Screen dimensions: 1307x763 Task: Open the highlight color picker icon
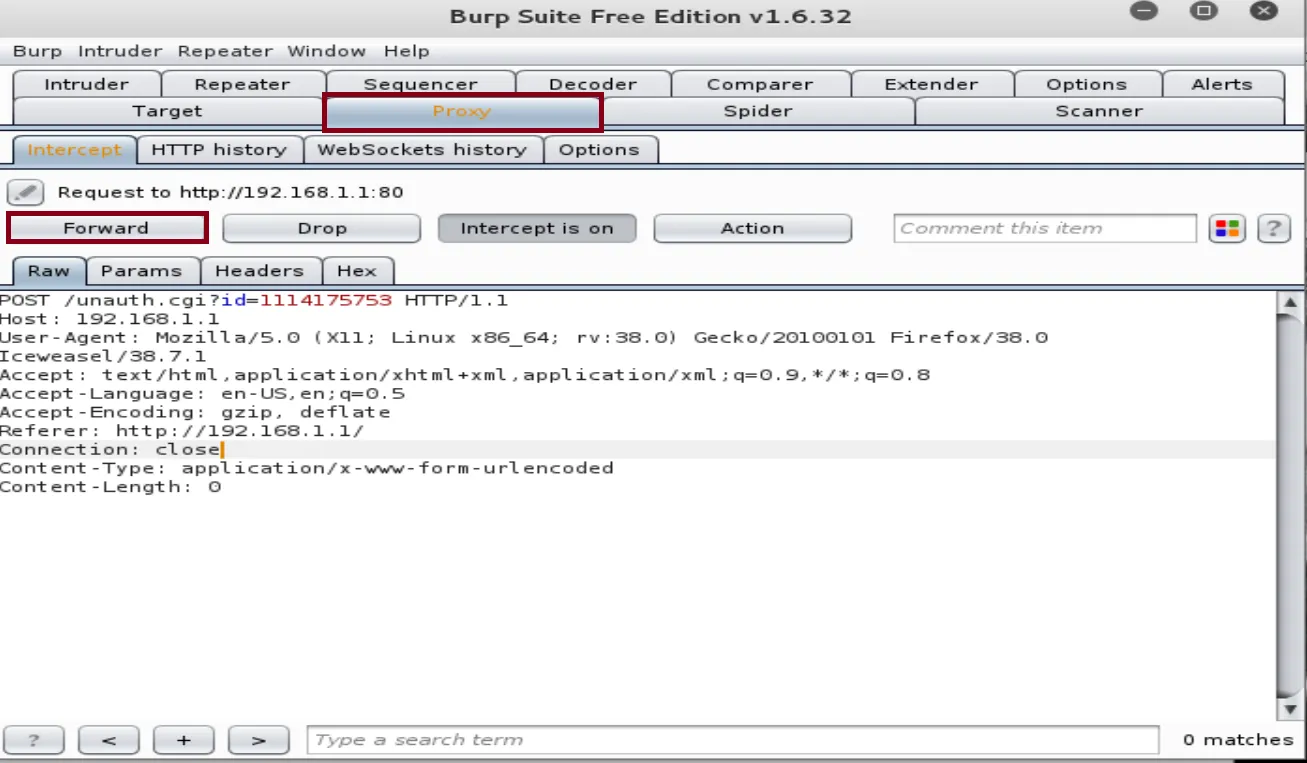[1227, 229]
